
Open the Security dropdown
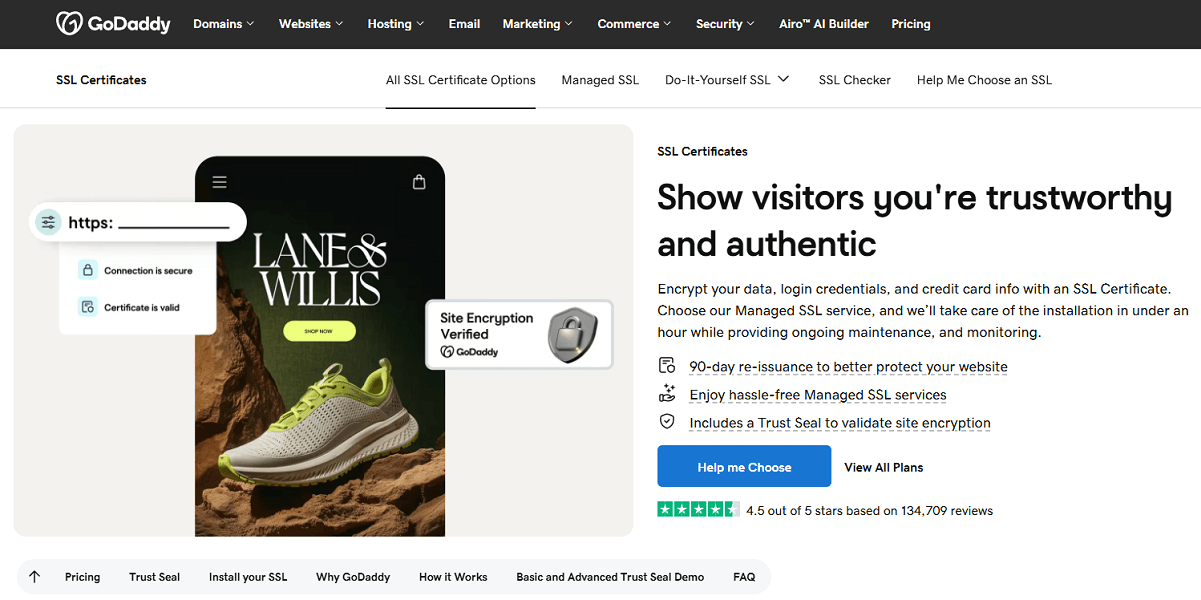[x=725, y=24]
